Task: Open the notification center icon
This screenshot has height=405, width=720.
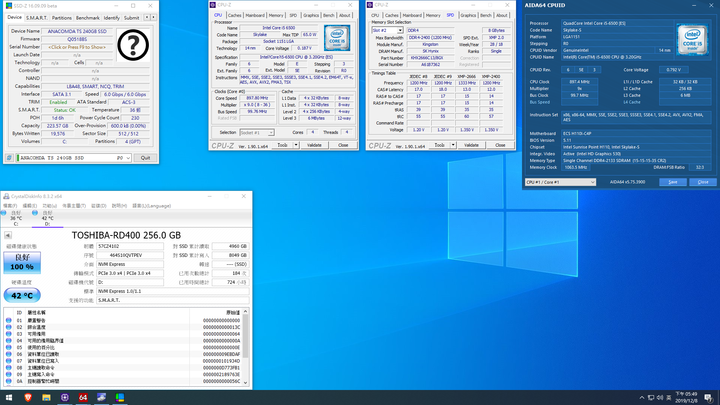Action: click(x=709, y=398)
